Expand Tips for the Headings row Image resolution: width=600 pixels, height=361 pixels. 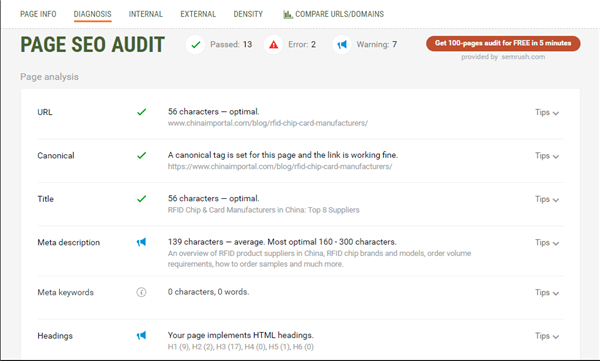547,336
